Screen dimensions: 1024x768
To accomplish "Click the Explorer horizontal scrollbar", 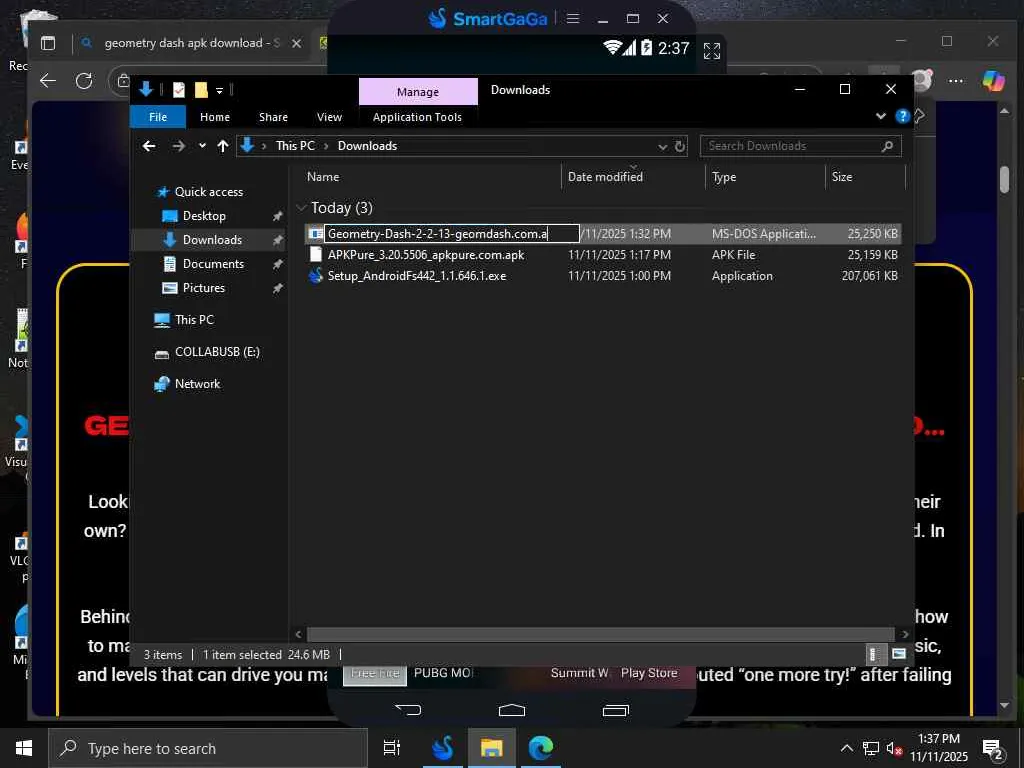I will tap(600, 634).
